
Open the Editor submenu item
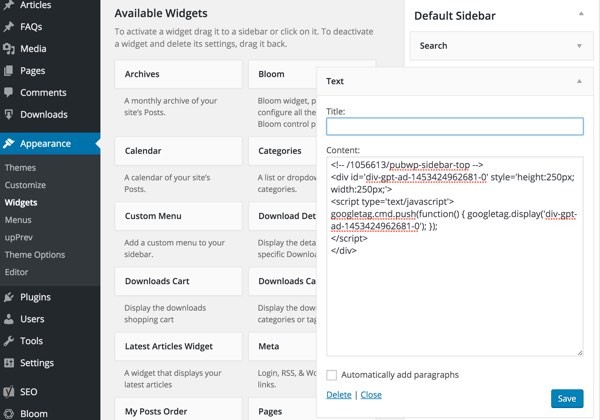tap(16, 272)
